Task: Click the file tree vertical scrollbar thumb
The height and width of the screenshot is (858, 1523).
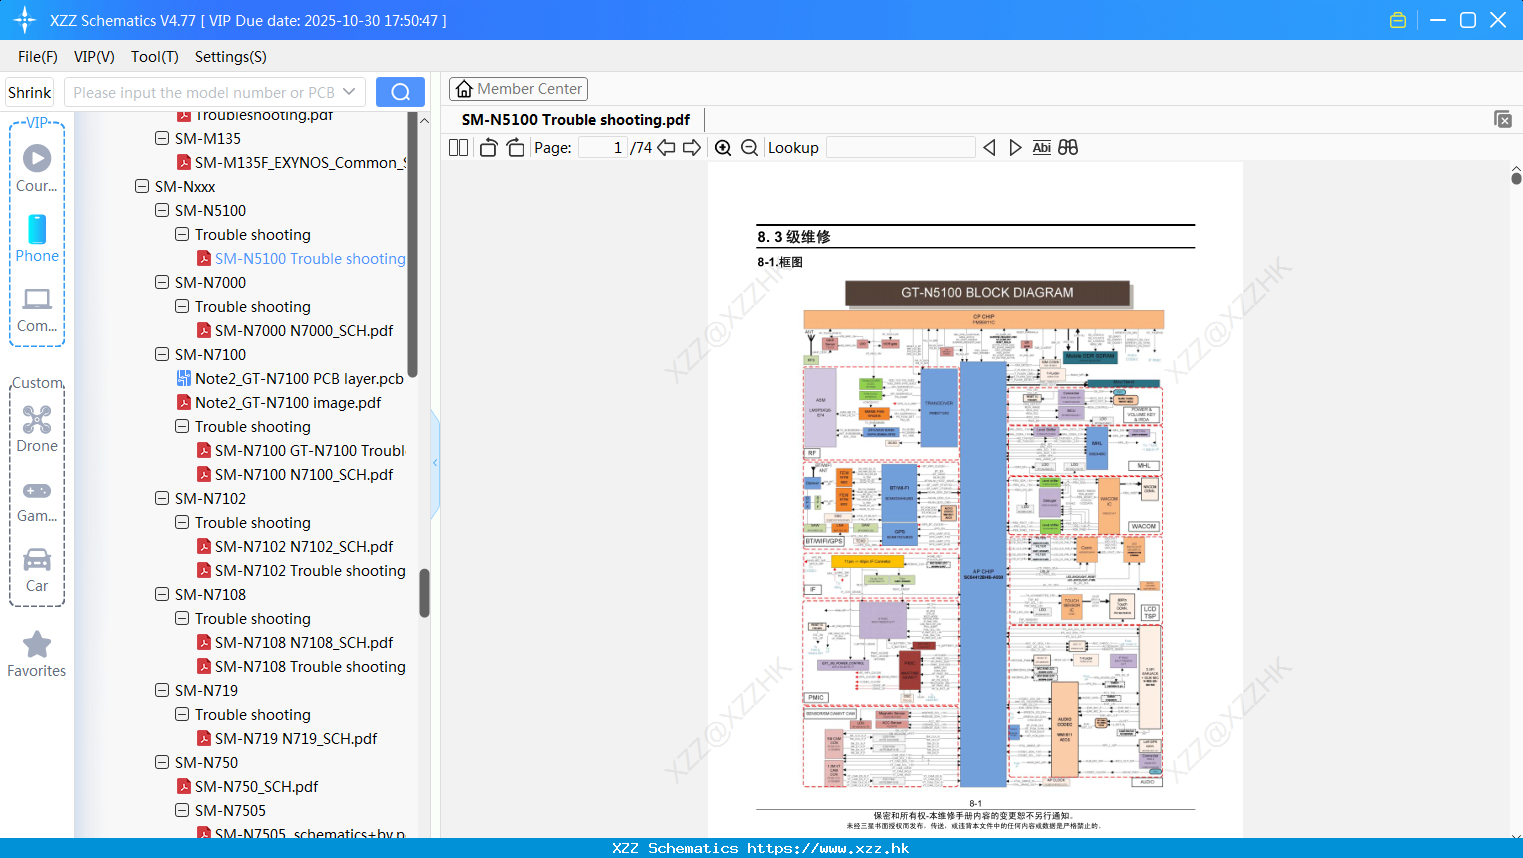Action: point(424,593)
